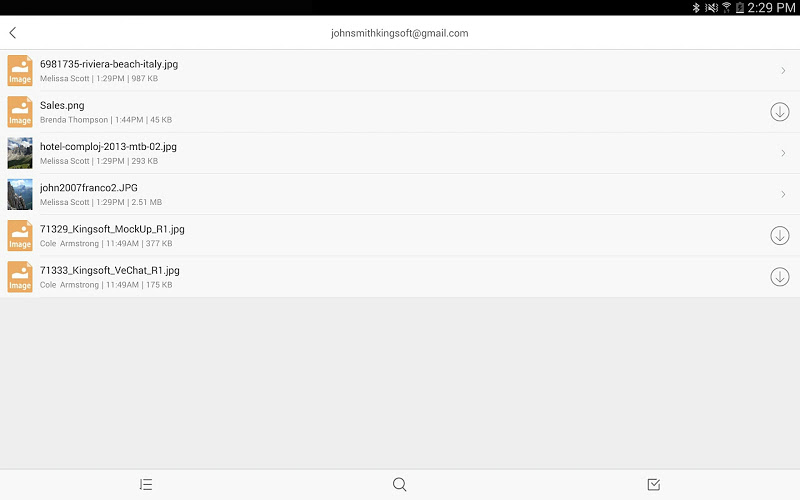Tap the image file icon for 71333_Kingsoft_VeChat_R1.jpg

coord(20,277)
